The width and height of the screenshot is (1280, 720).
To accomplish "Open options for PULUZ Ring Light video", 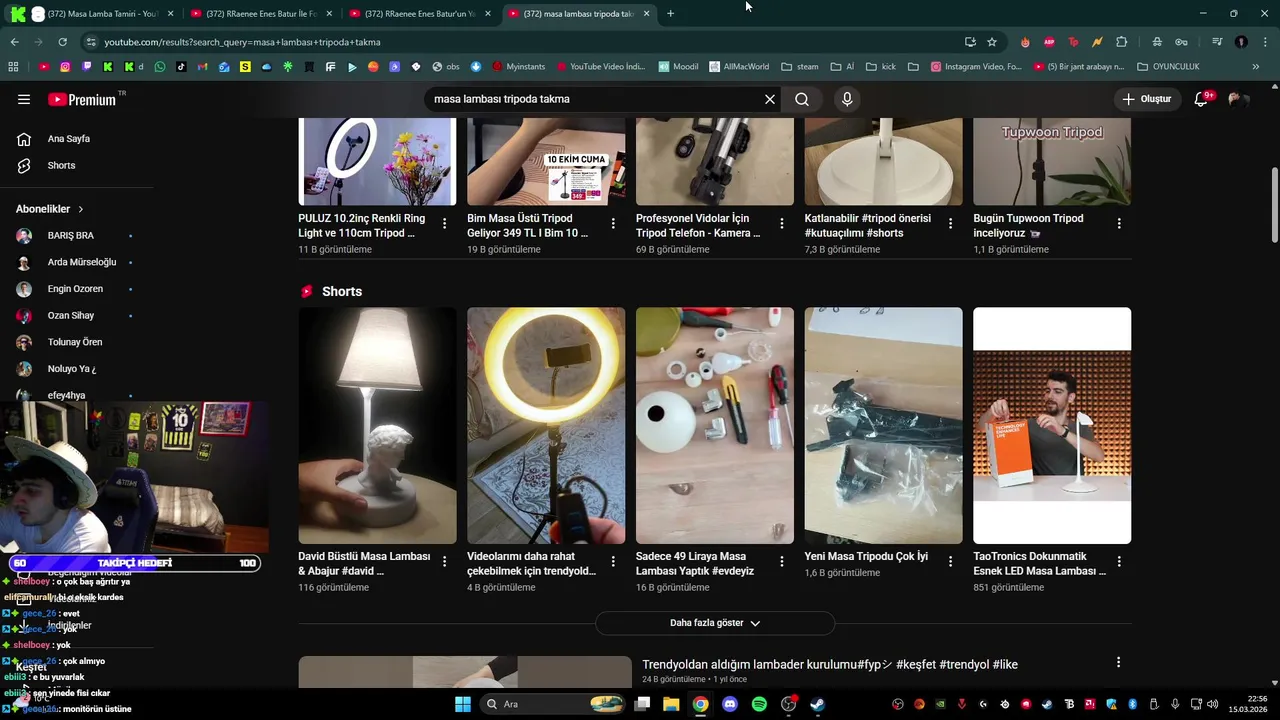I will coord(445,224).
